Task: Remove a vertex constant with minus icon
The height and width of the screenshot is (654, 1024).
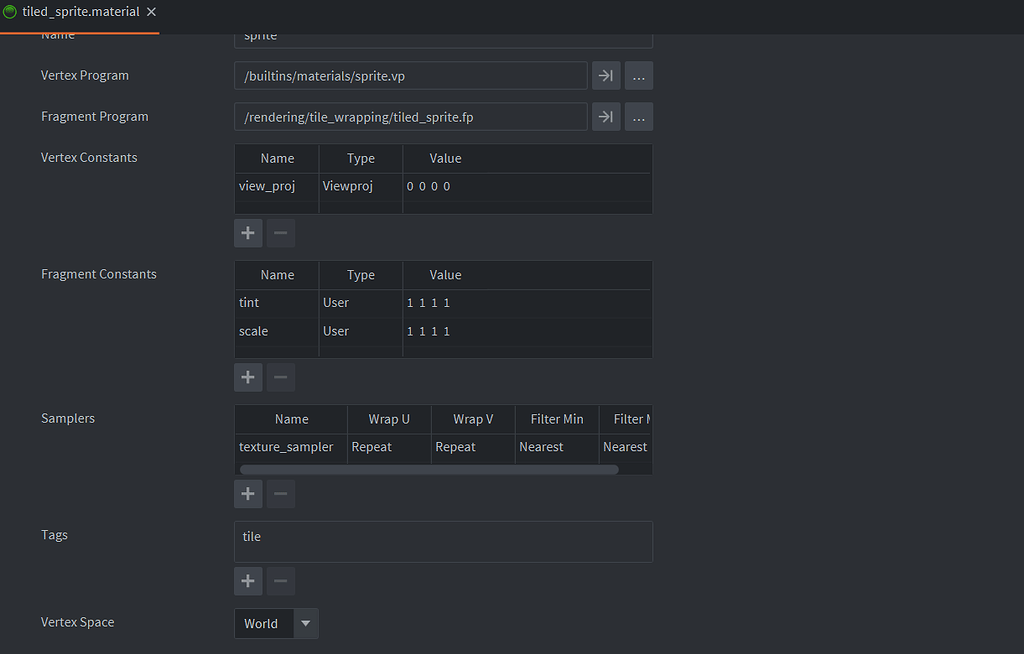Action: pos(280,232)
